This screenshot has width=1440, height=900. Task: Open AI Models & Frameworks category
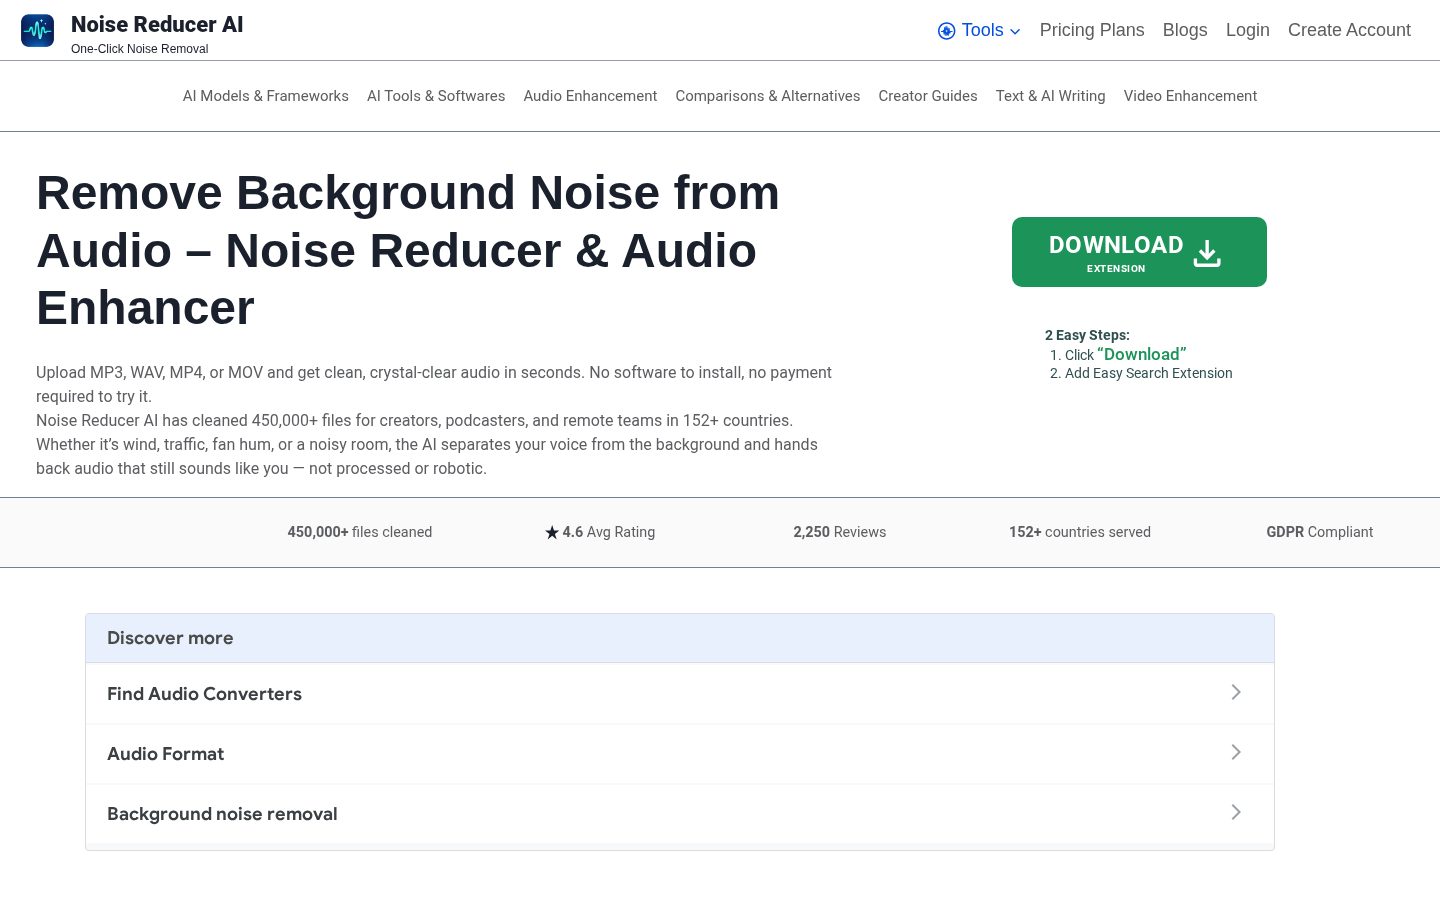click(x=266, y=96)
